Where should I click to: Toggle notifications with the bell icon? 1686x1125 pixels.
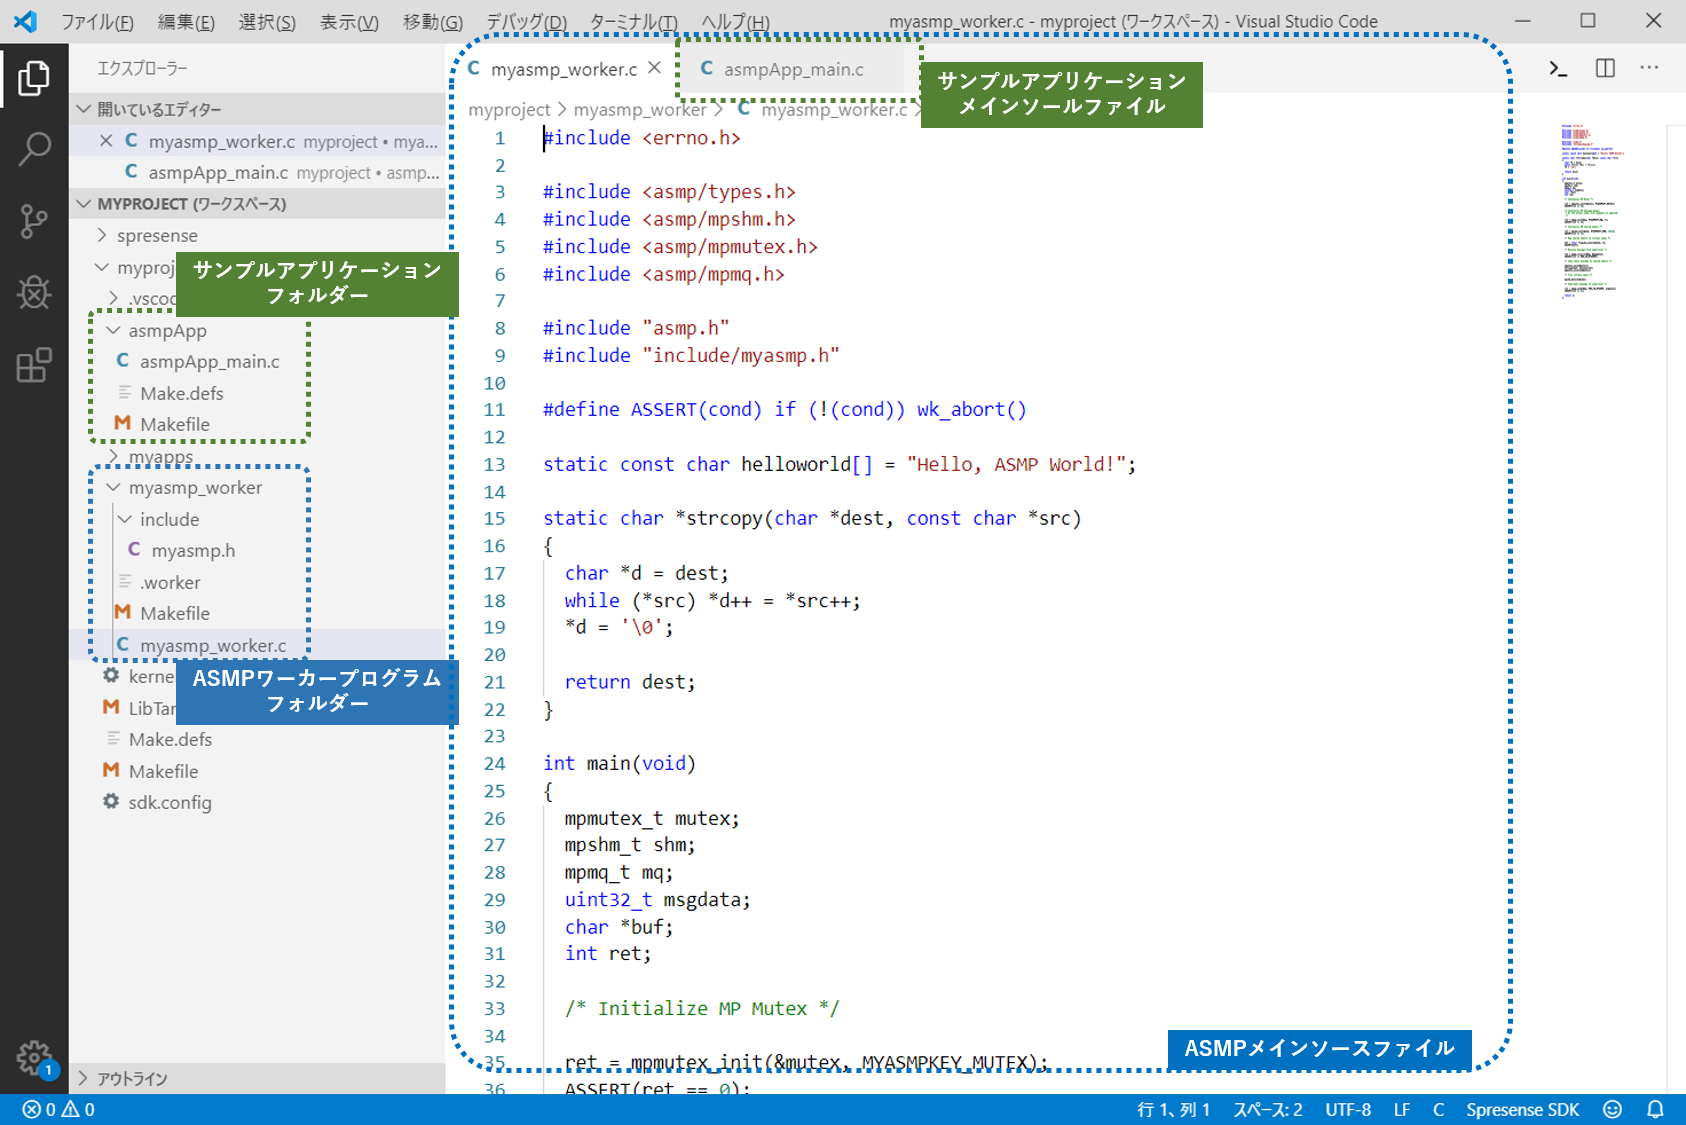click(1657, 1109)
